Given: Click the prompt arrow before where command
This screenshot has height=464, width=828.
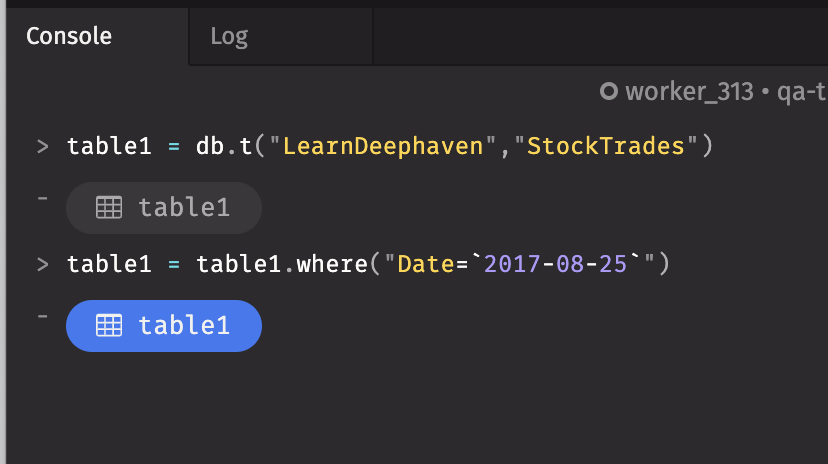Looking at the screenshot, I should tap(43, 264).
